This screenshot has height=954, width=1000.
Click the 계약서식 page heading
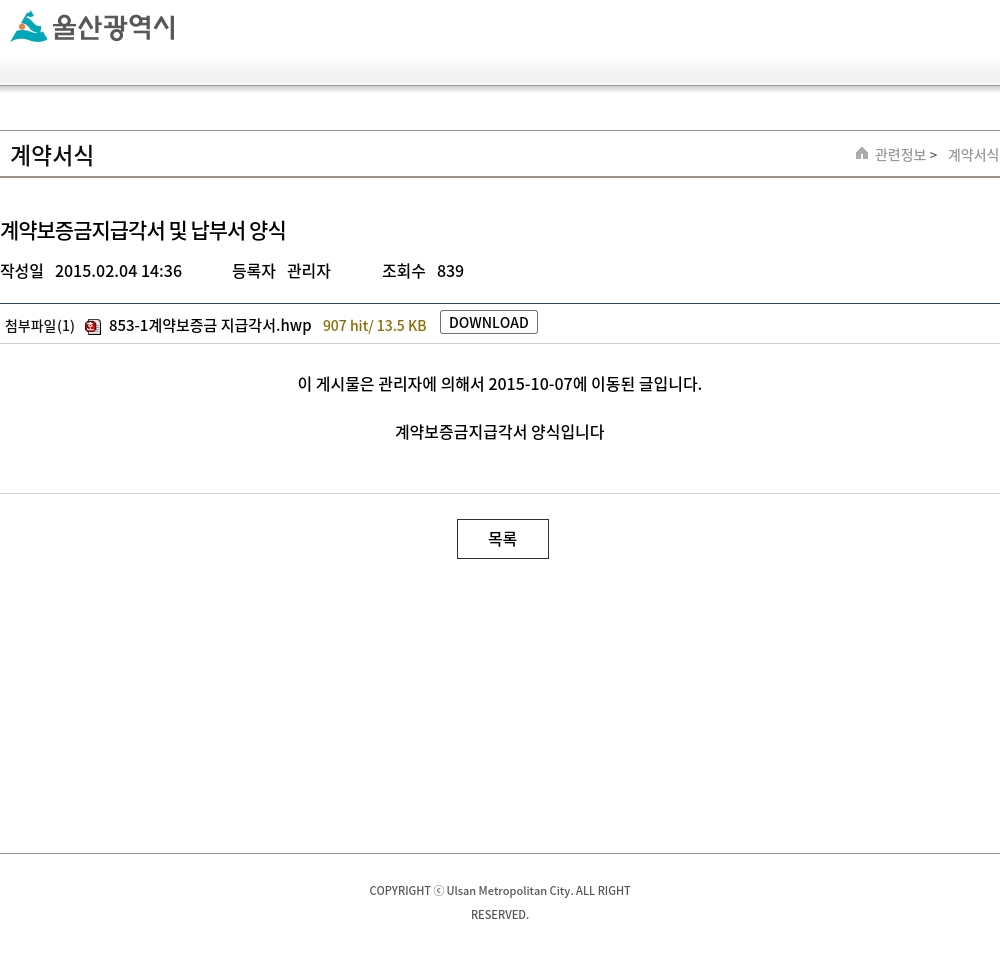(52, 156)
